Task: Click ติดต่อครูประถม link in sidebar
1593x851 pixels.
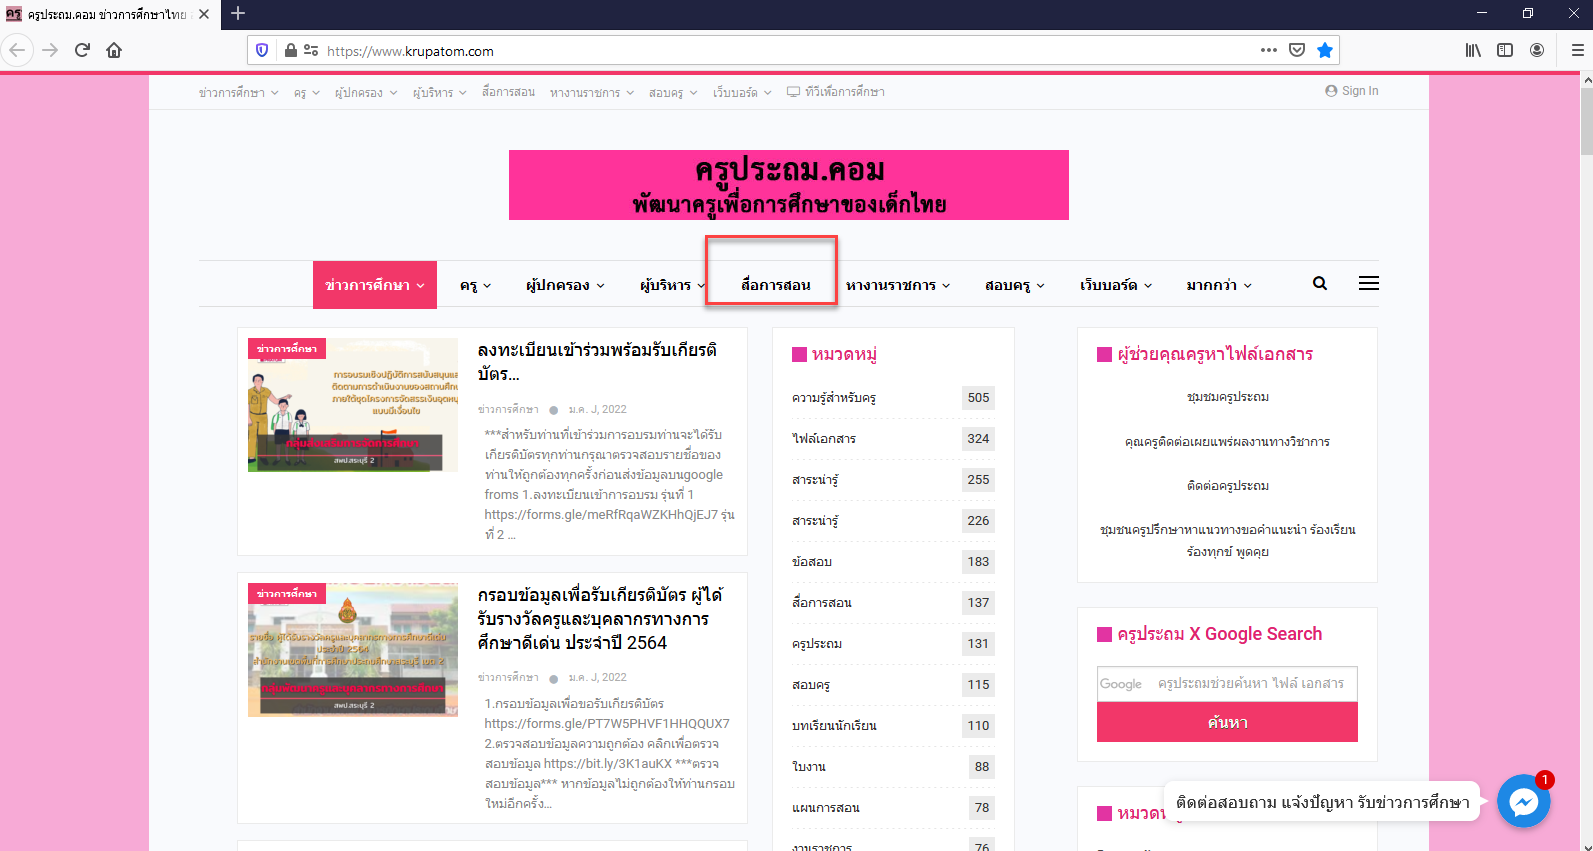Action: 1227,486
